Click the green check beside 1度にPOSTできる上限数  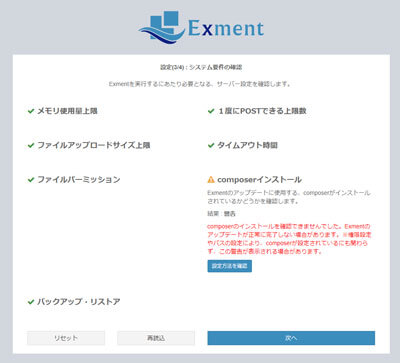(211, 111)
